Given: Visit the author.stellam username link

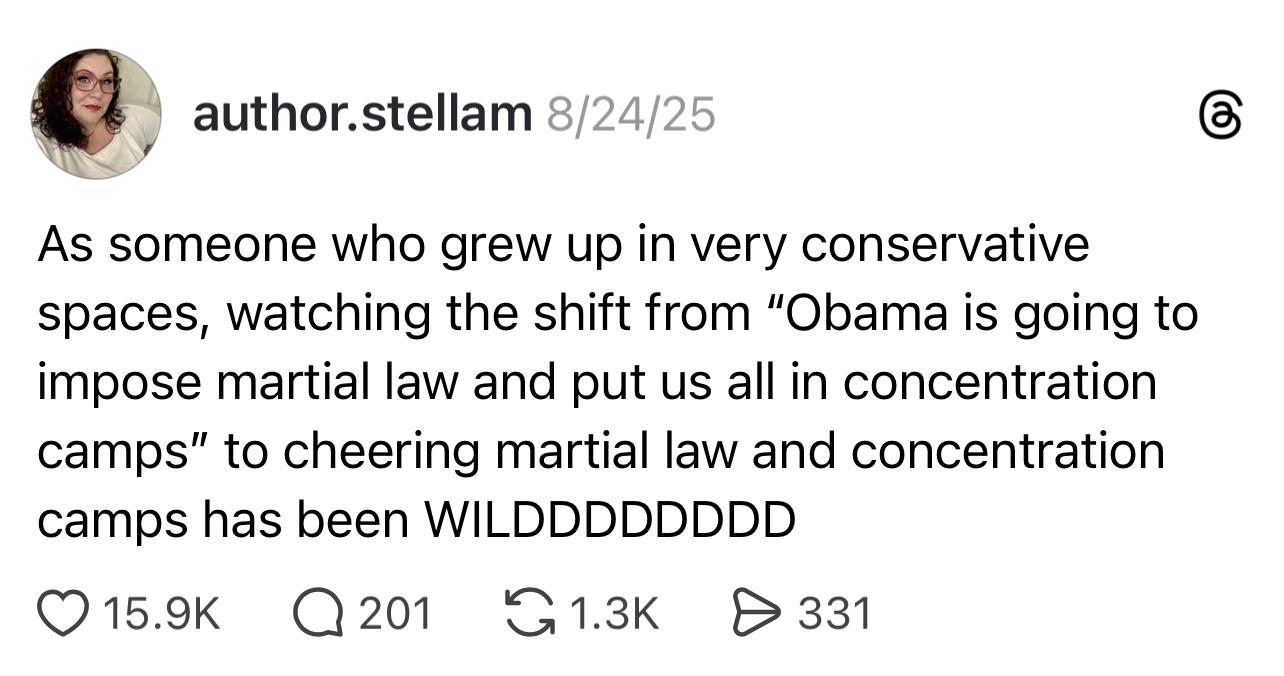Looking at the screenshot, I should tap(362, 115).
